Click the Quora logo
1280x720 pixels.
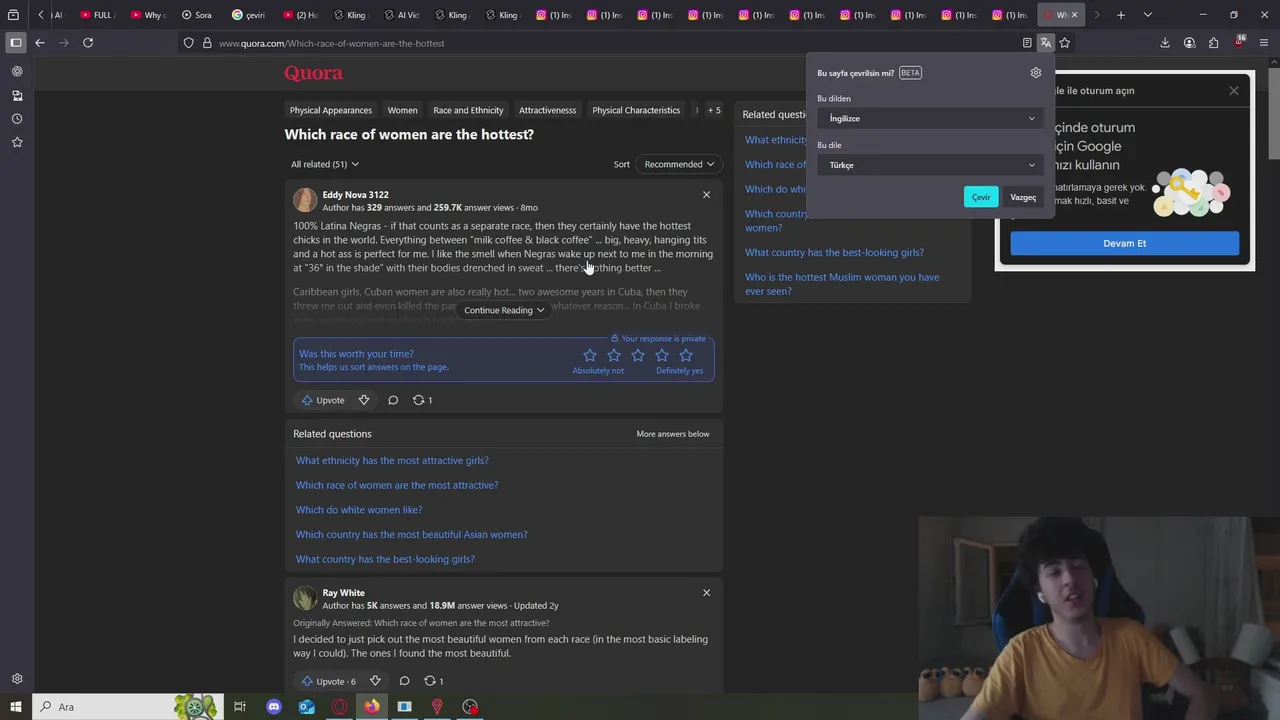click(x=313, y=73)
